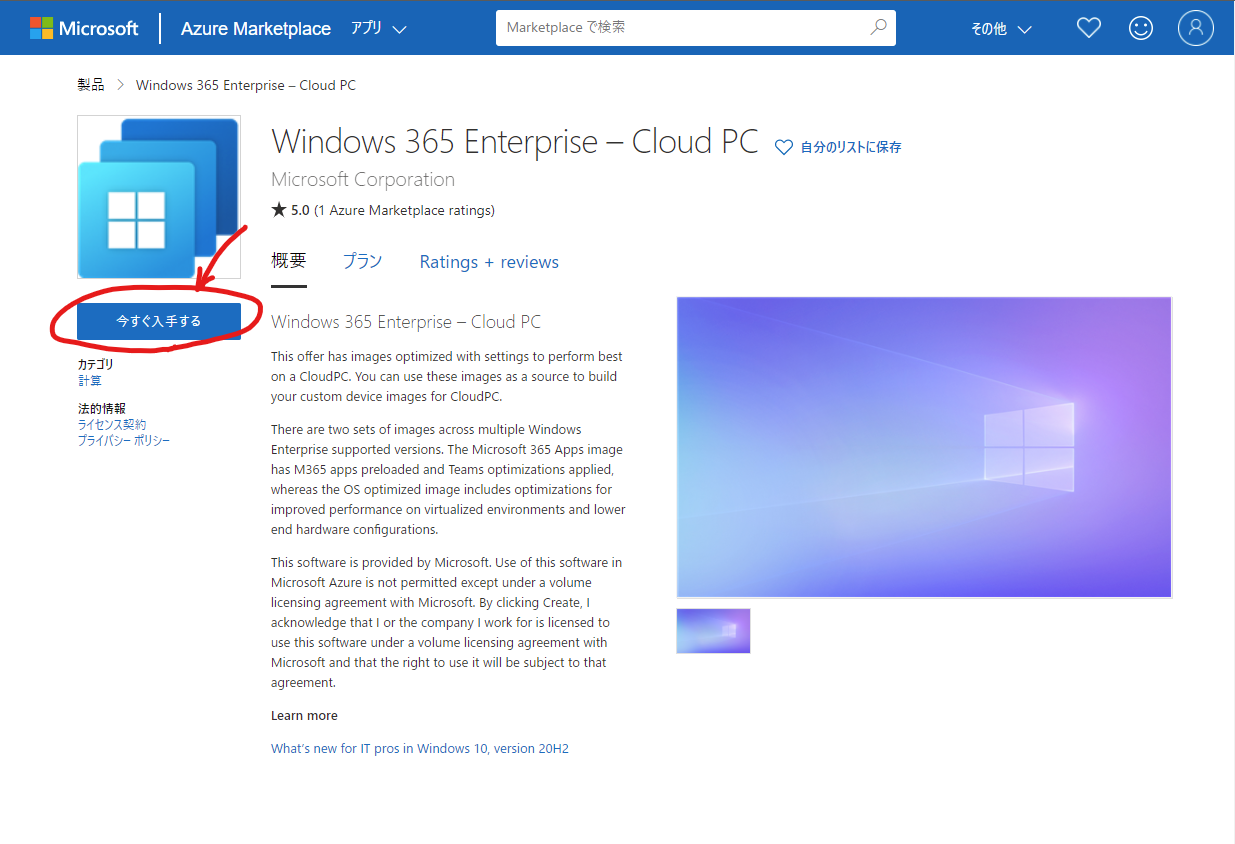This screenshot has width=1235, height=844.
Task: Open the ライセンス契約 link
Action: 112,425
